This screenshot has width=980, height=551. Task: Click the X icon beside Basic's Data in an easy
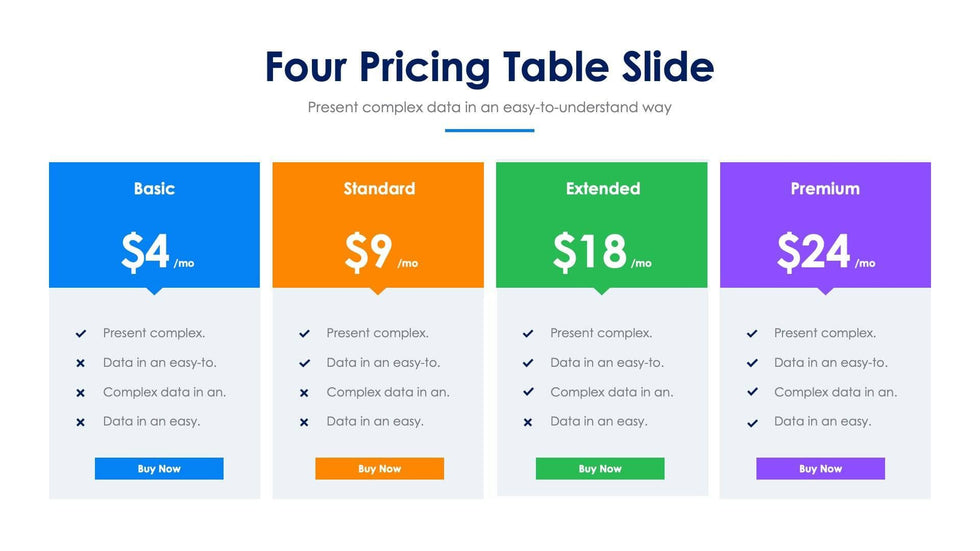click(x=80, y=422)
